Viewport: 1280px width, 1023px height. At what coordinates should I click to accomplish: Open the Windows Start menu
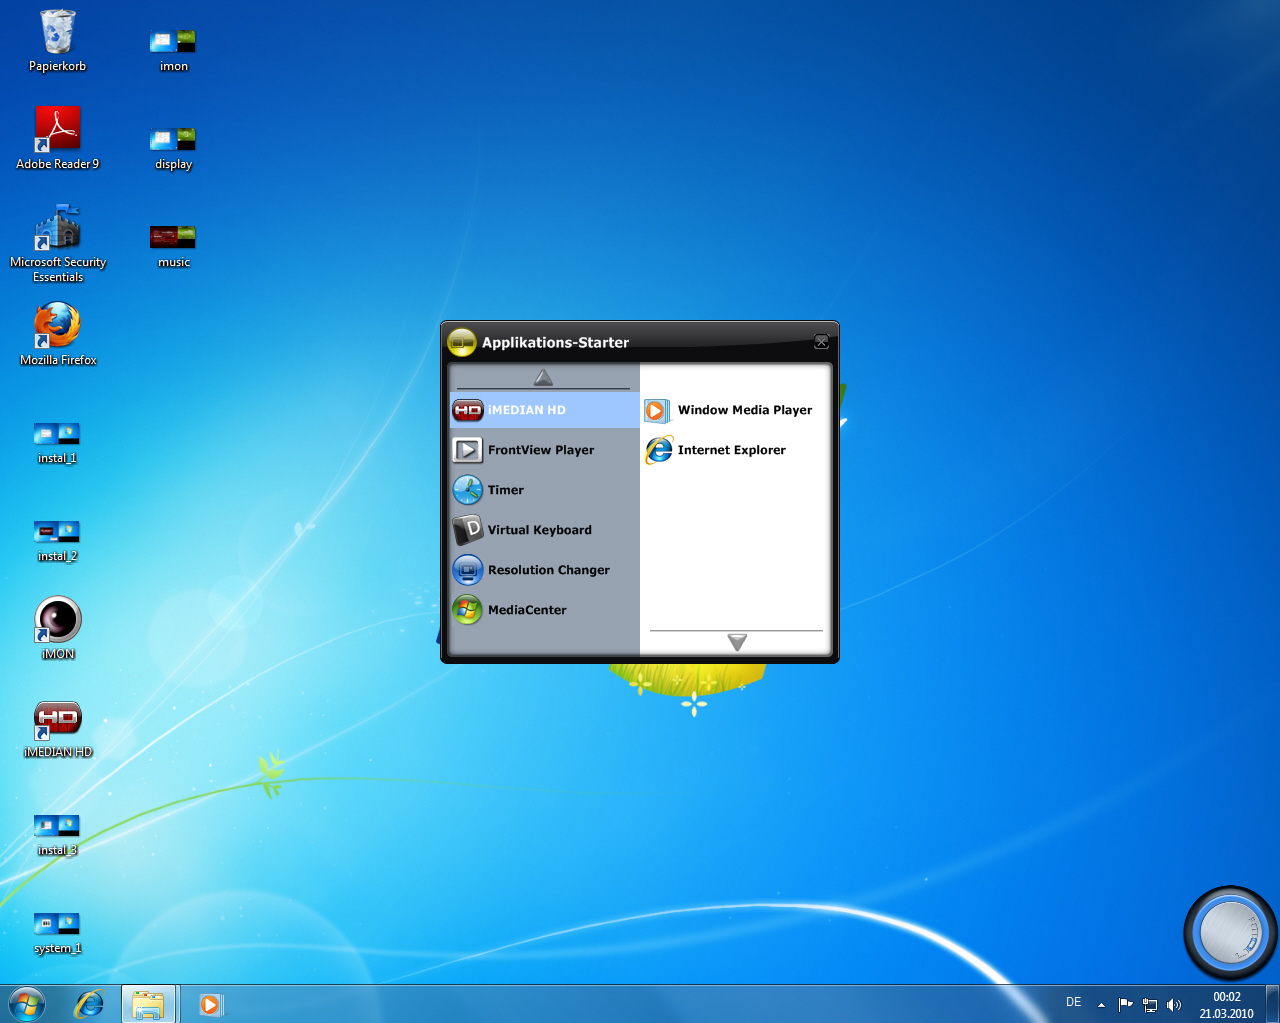[27, 1004]
